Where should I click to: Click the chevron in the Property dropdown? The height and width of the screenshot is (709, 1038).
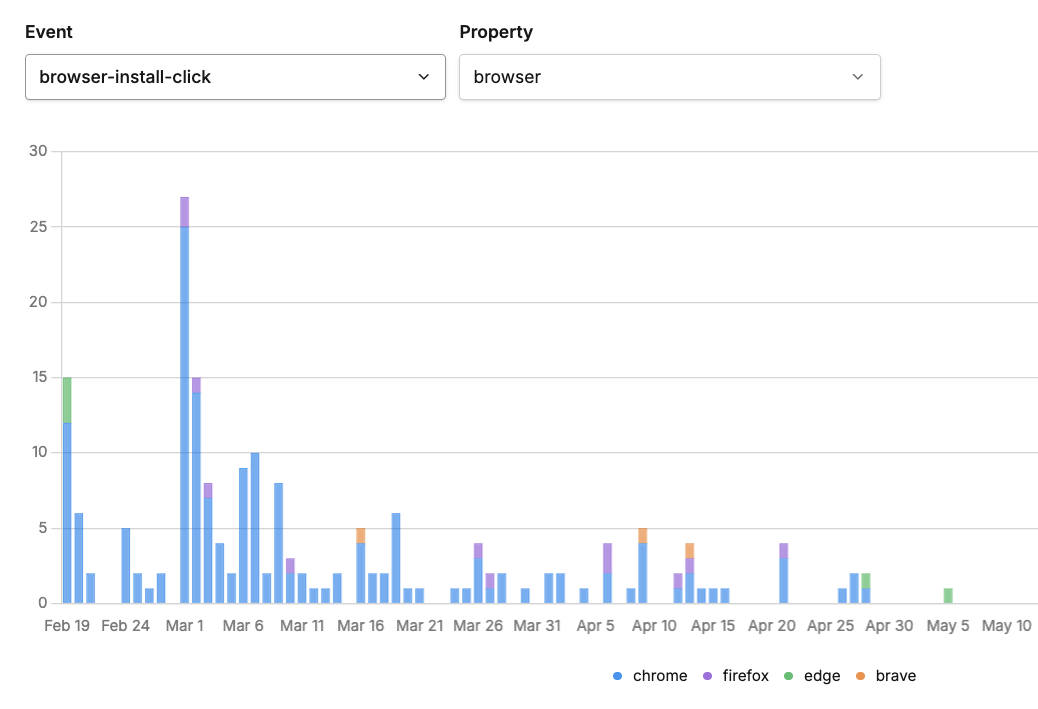857,77
